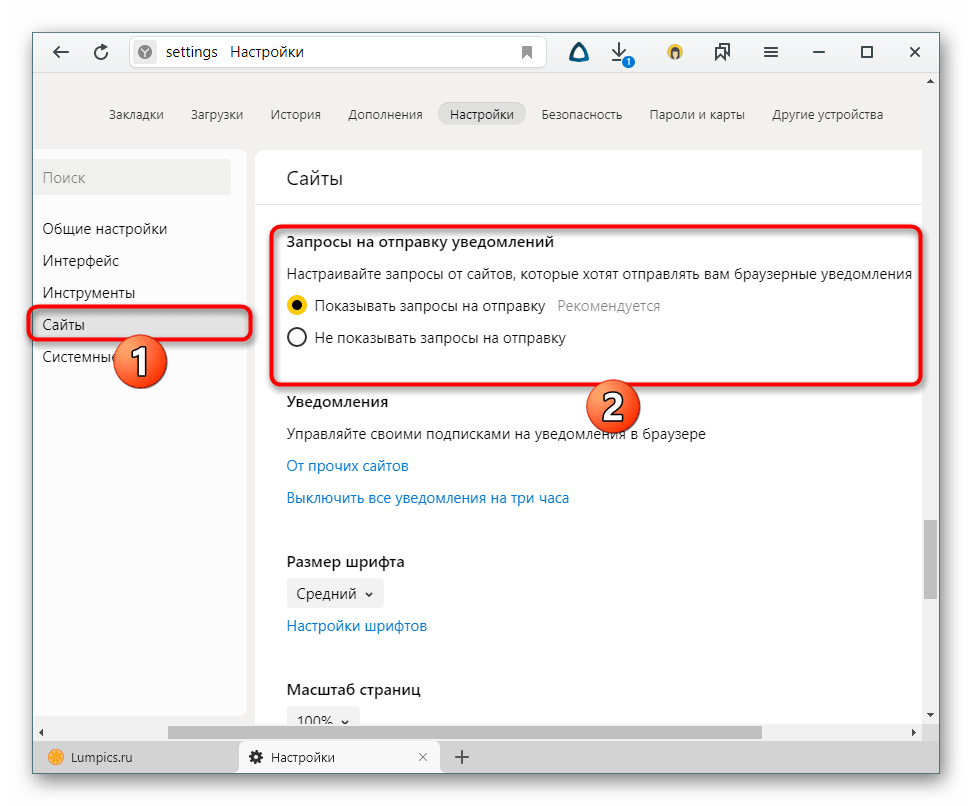Minimize the browser window
Screen dimensions: 972x806
coord(819,52)
